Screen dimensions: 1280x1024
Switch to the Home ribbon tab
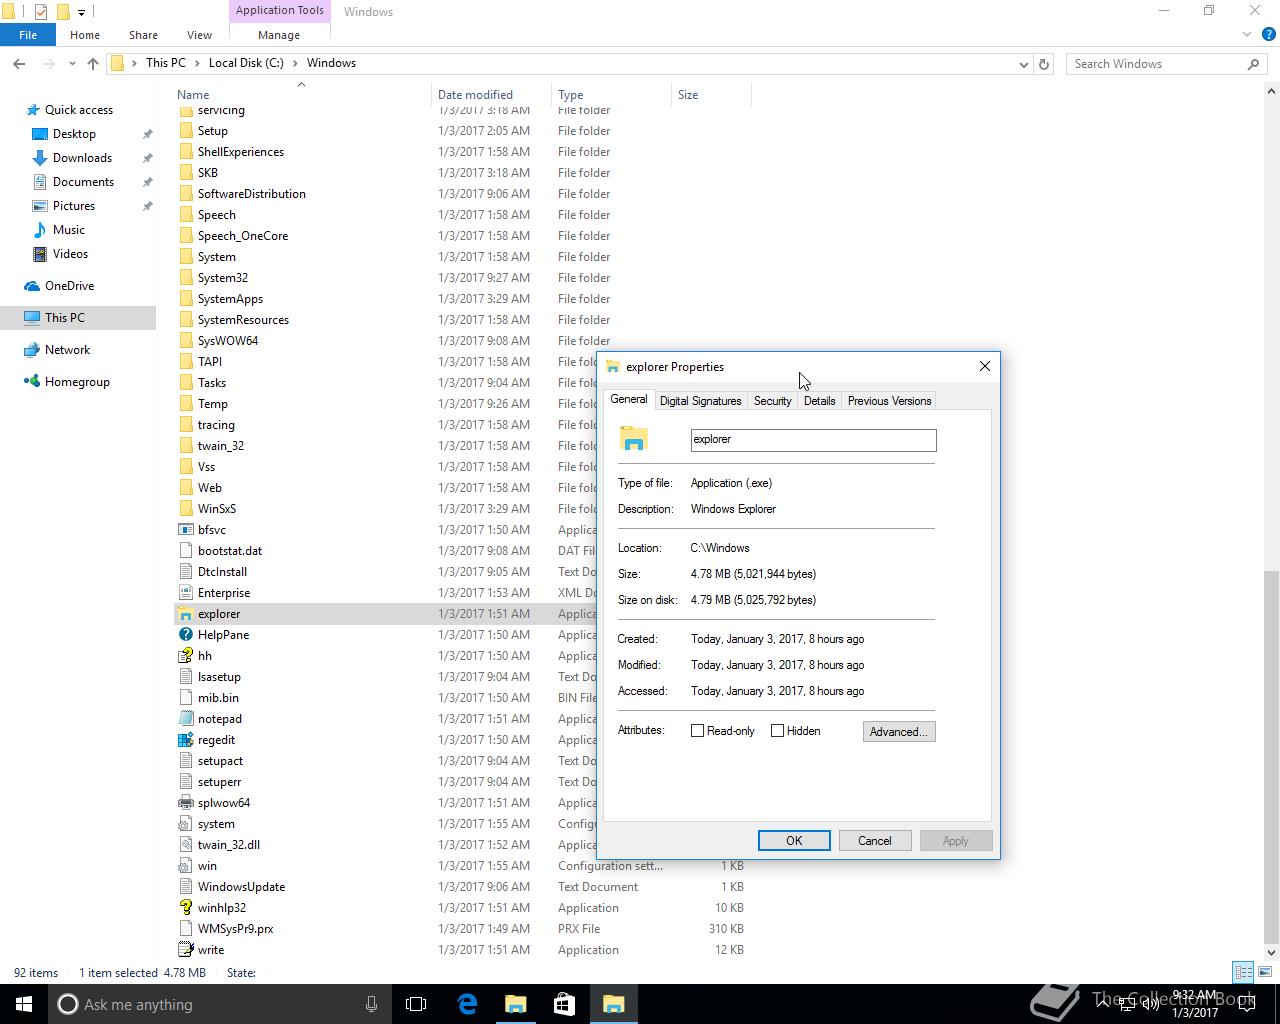85,35
